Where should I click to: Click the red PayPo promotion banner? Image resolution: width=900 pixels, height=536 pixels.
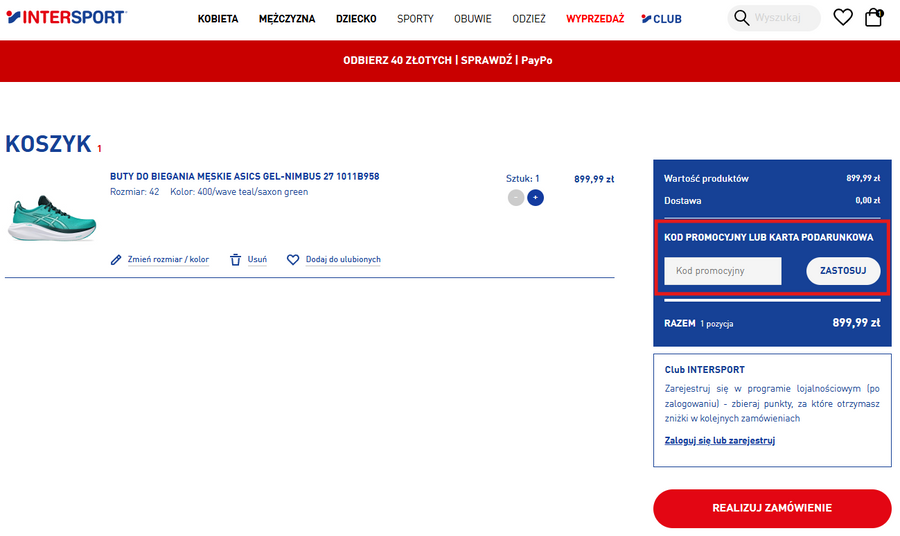448,60
